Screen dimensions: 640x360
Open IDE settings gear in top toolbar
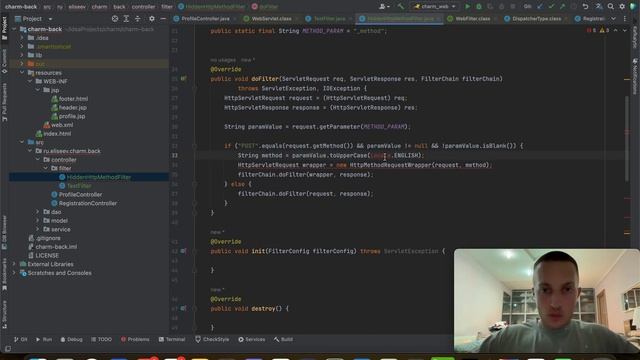coord(622,7)
